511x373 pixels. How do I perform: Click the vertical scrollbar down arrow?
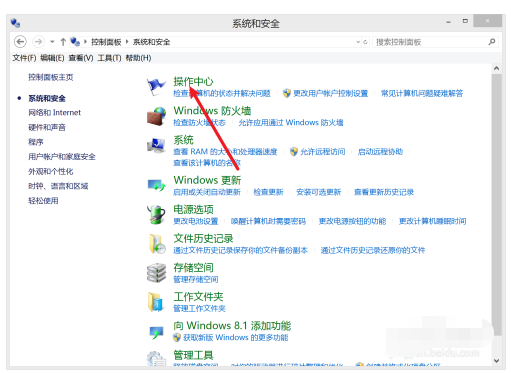pos(496,360)
